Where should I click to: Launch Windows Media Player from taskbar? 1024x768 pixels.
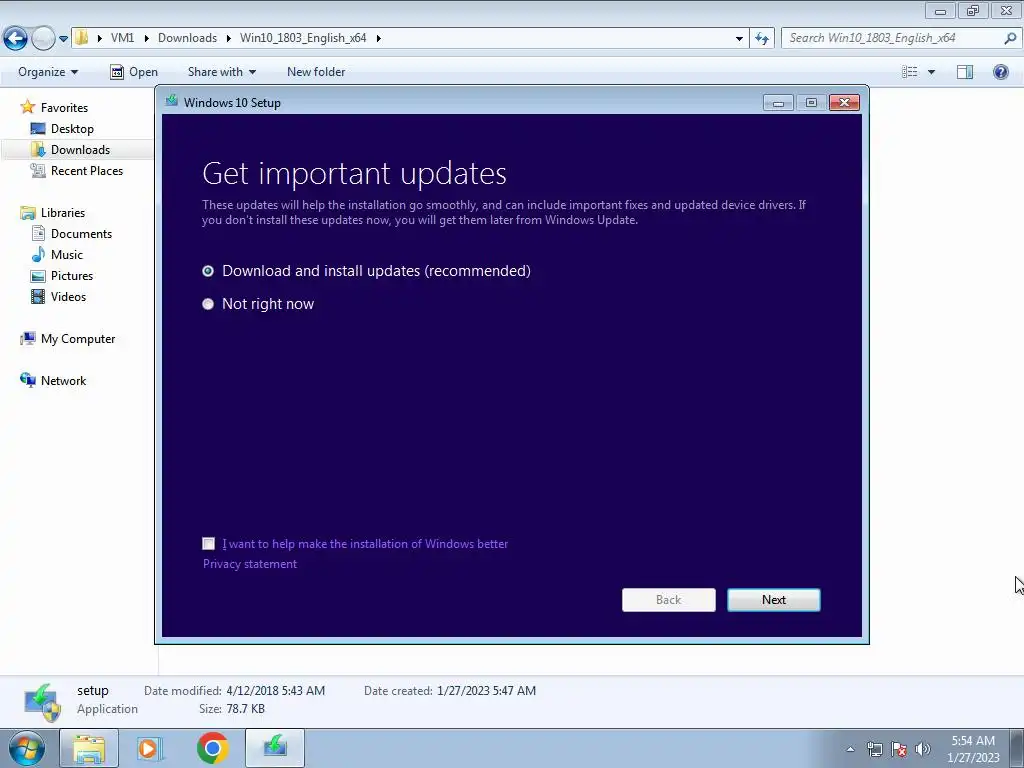coord(150,748)
